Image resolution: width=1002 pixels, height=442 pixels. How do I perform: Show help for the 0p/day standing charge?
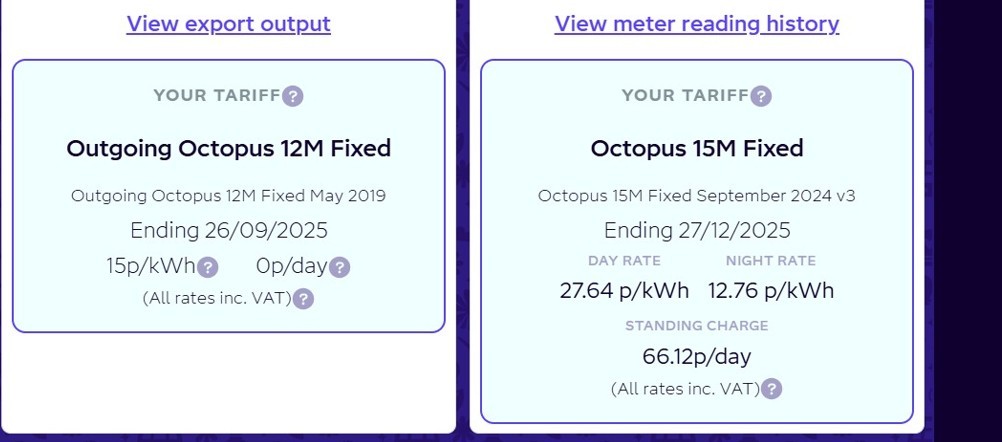339,268
